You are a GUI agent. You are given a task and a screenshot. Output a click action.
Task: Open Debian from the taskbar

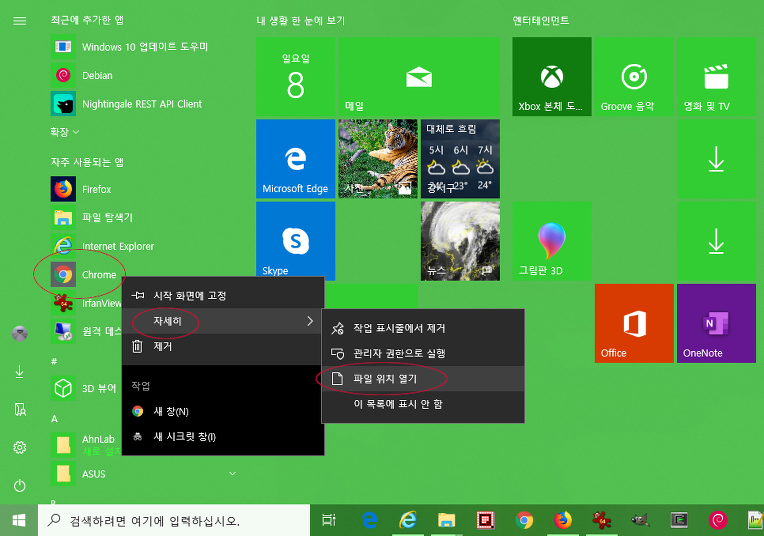[718, 520]
